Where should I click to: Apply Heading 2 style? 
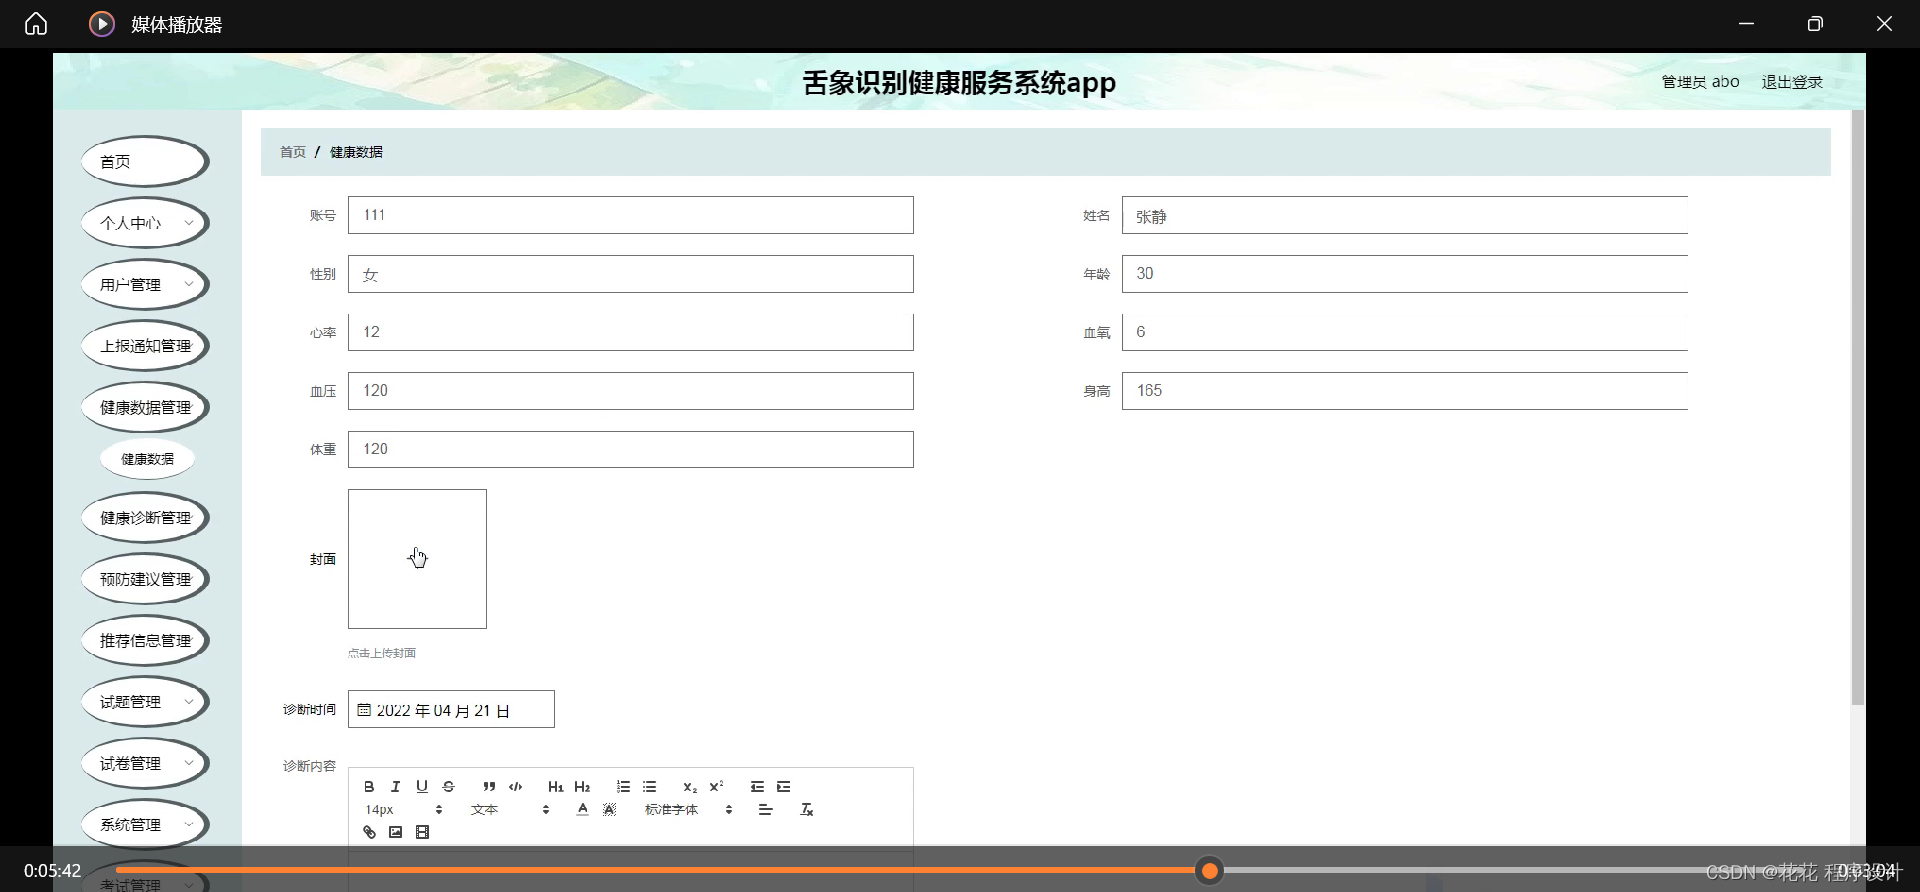(582, 787)
